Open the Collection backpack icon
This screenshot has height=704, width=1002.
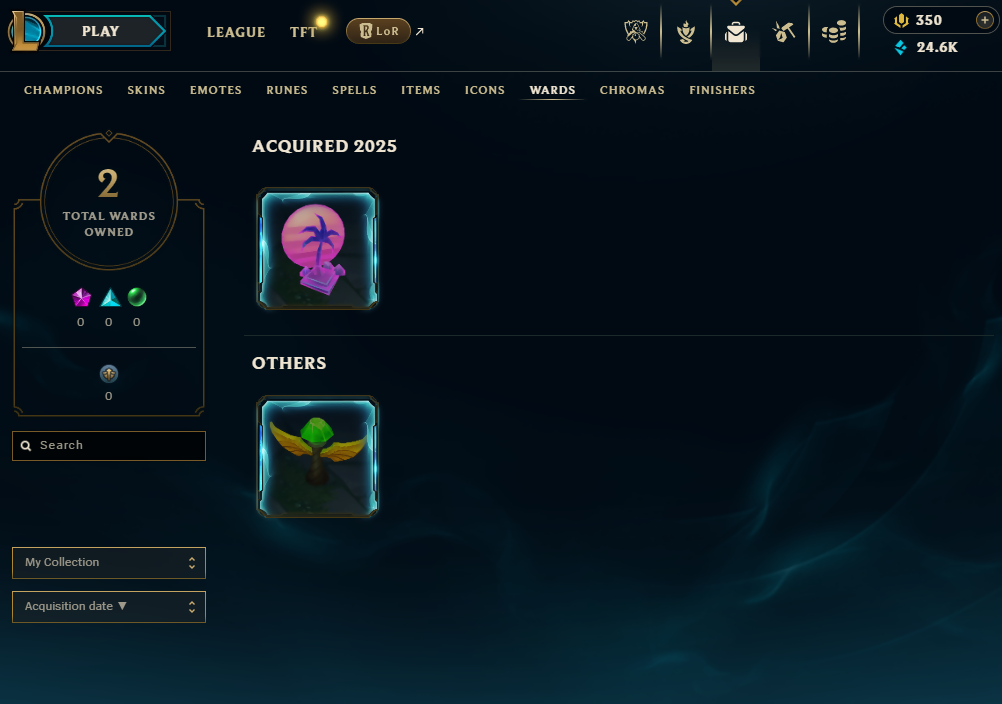click(x=736, y=31)
